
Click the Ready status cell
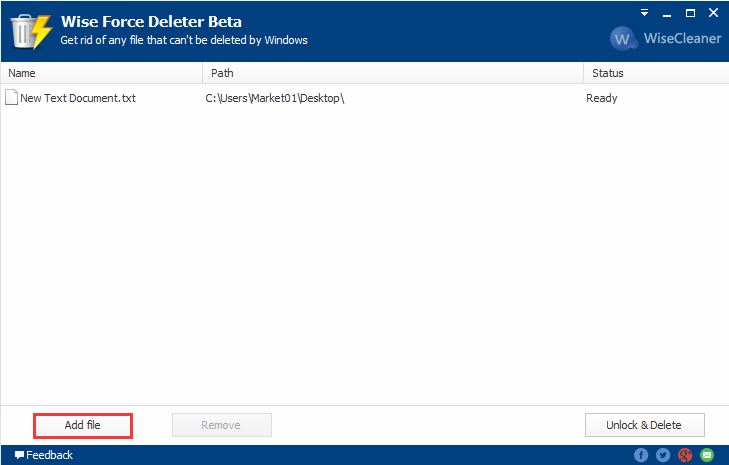point(602,98)
